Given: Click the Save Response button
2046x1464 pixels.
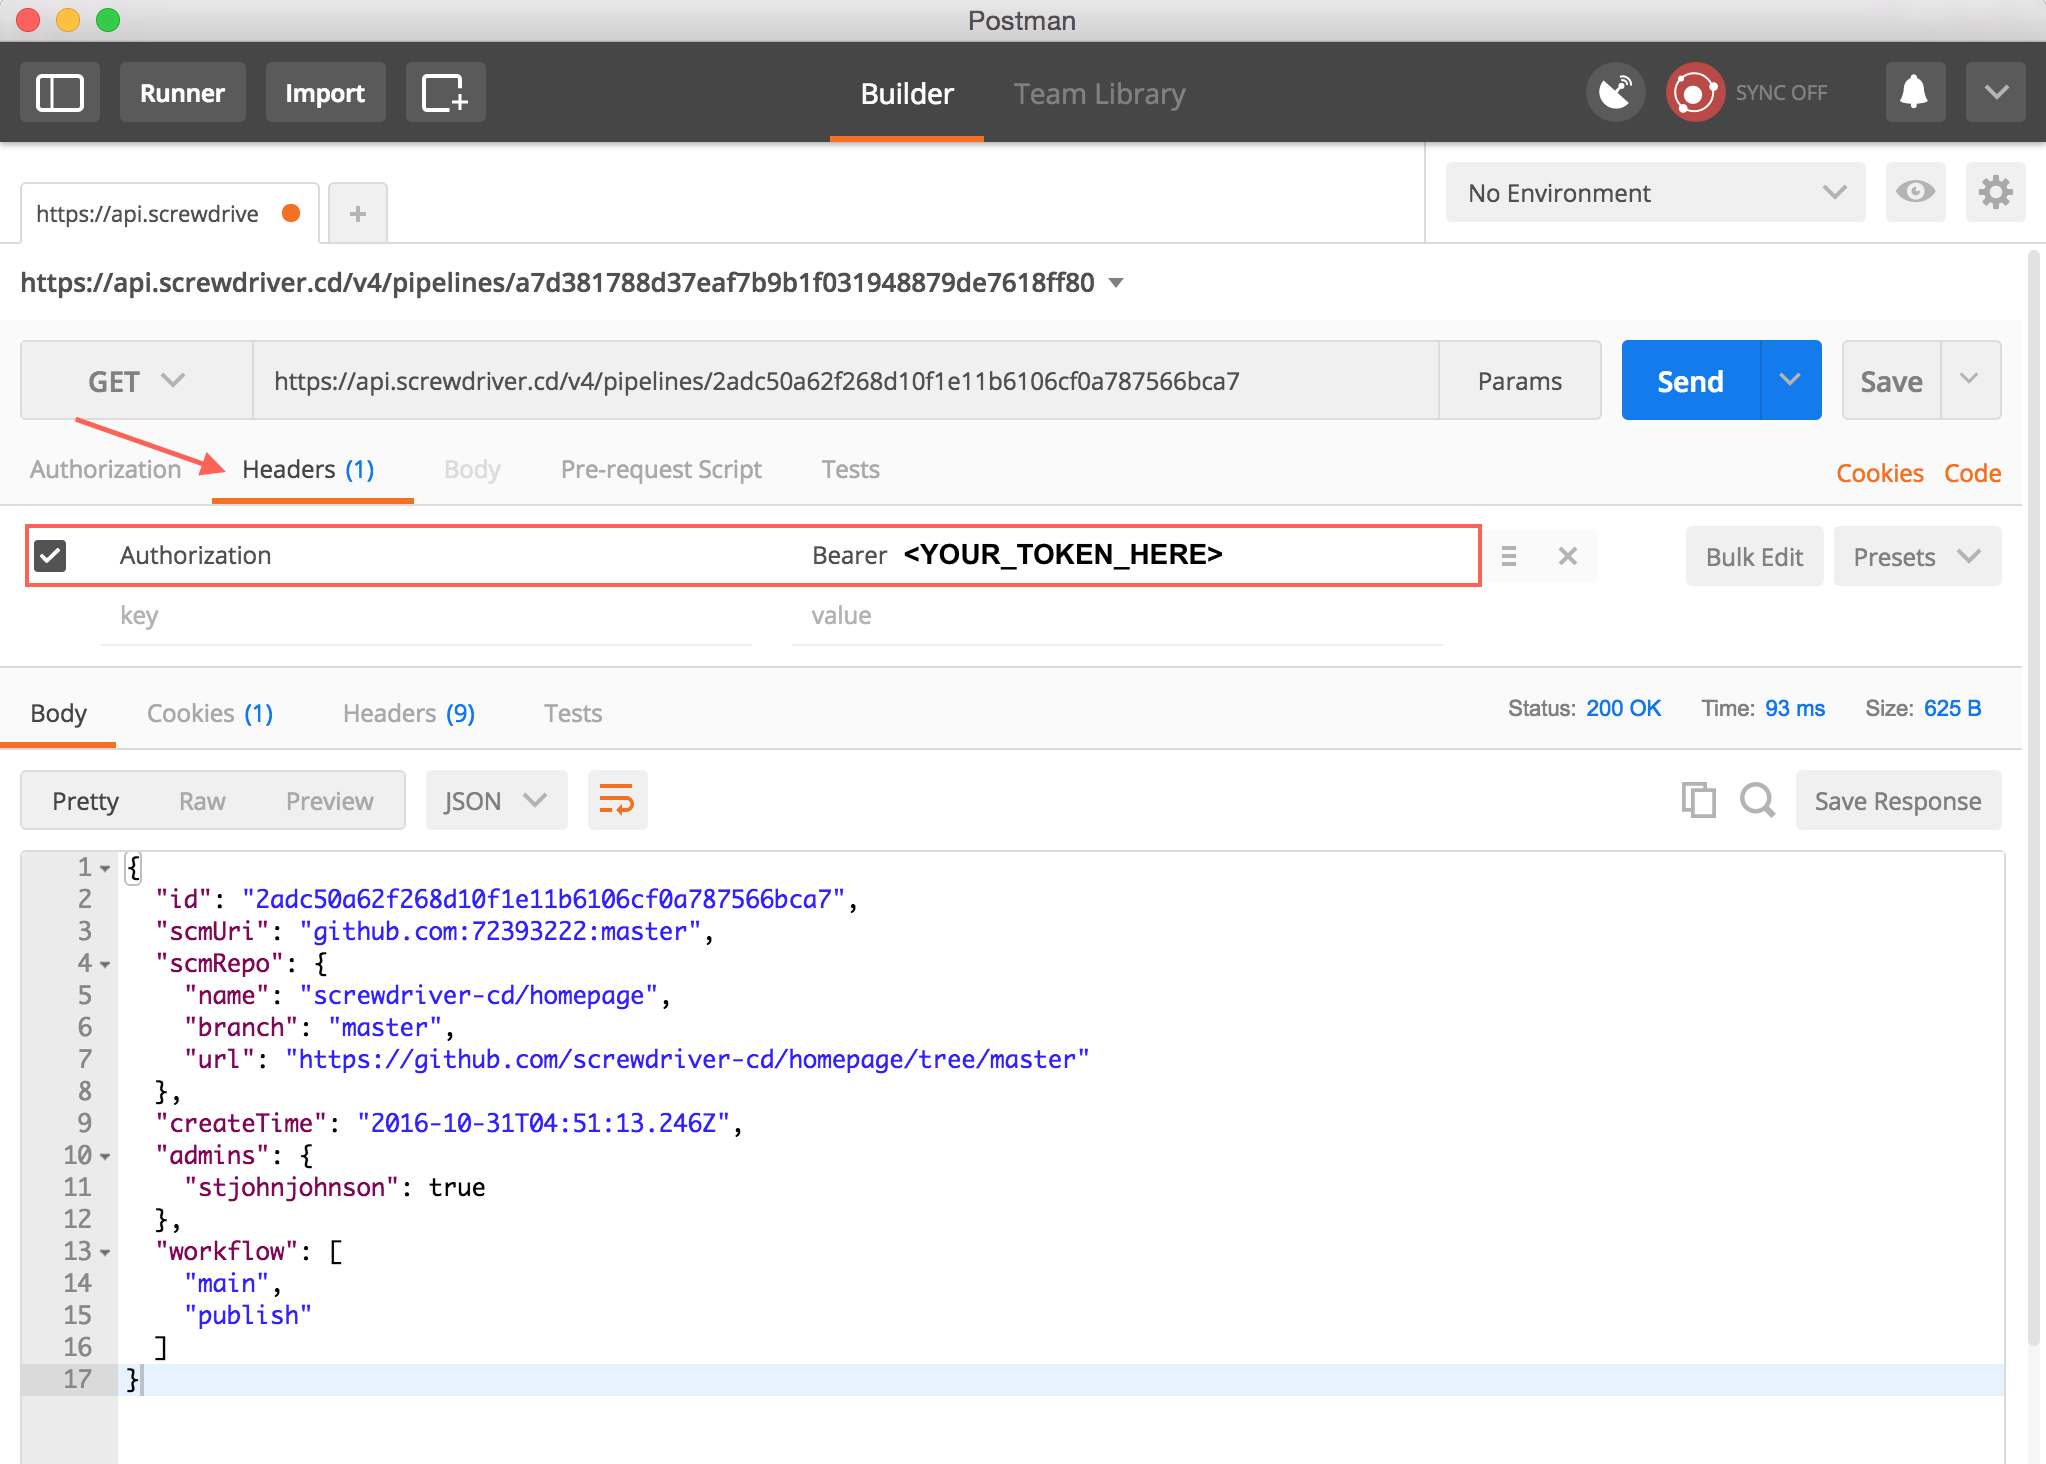Looking at the screenshot, I should (1897, 800).
